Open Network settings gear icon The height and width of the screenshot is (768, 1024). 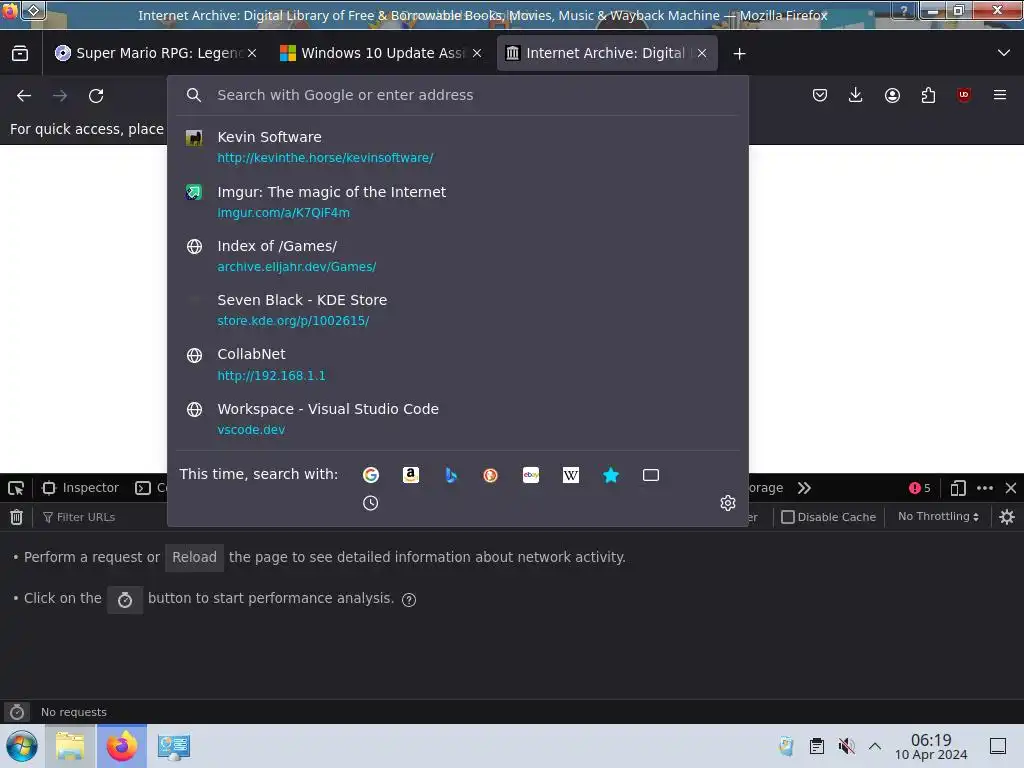pyautogui.click(x=1007, y=517)
